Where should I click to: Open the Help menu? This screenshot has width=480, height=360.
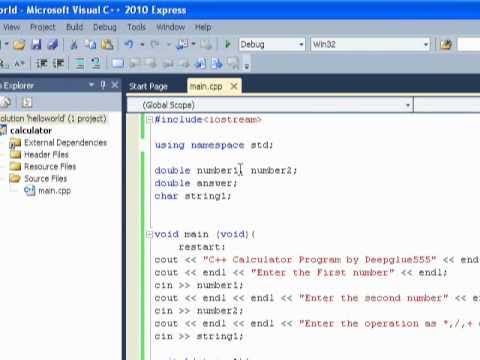(x=203, y=27)
